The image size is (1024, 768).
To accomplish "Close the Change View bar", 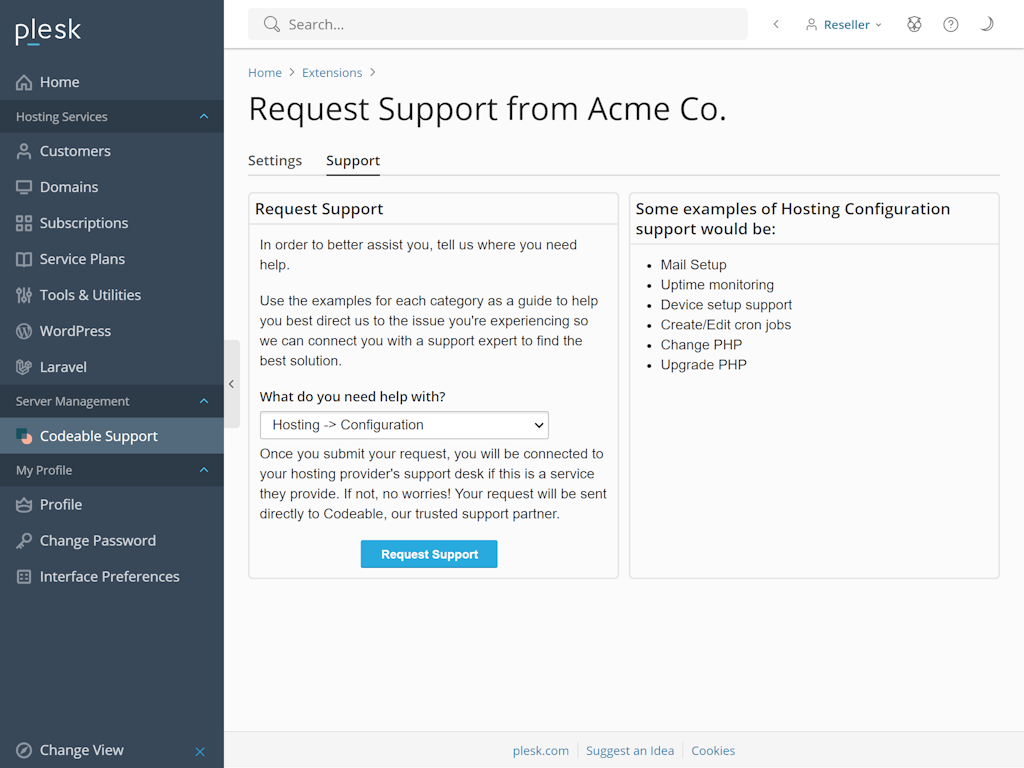I will pyautogui.click(x=200, y=752).
